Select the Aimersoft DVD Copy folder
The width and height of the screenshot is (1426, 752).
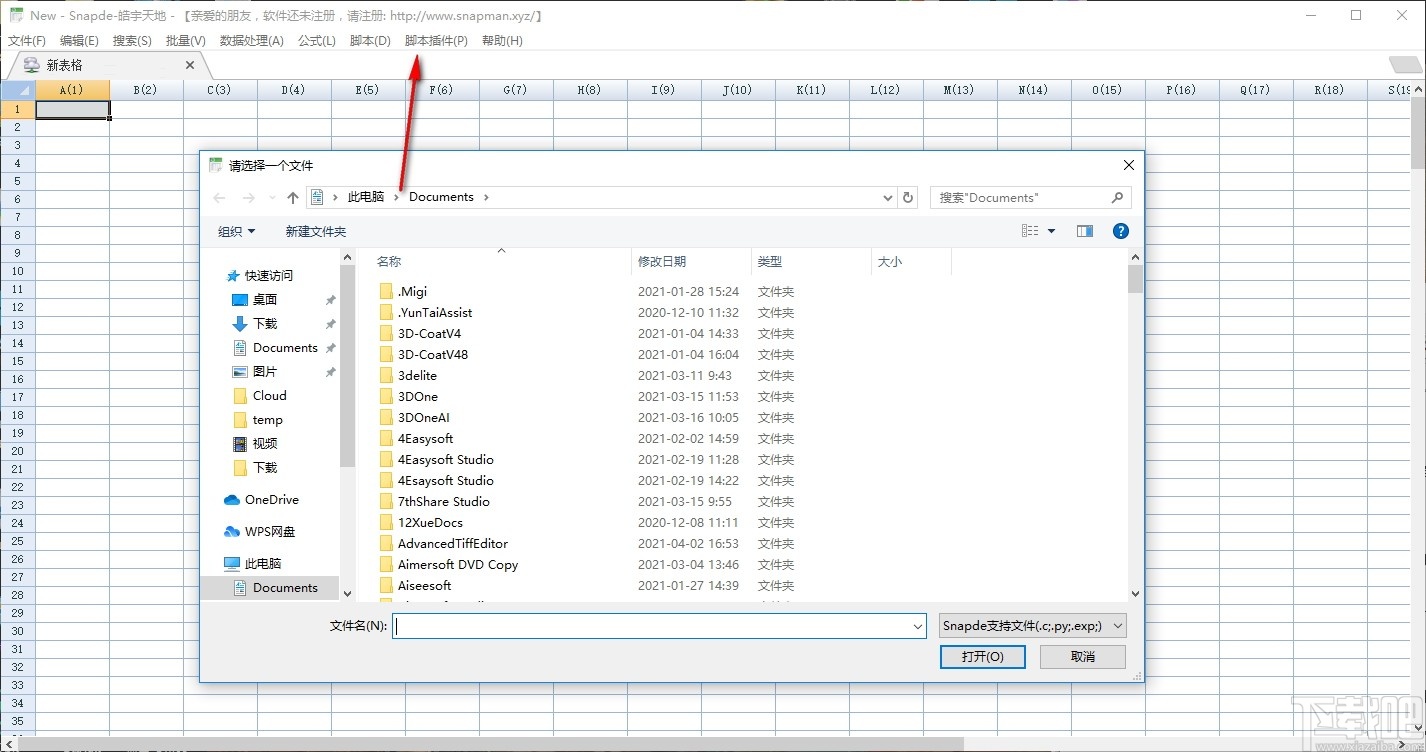click(448, 564)
